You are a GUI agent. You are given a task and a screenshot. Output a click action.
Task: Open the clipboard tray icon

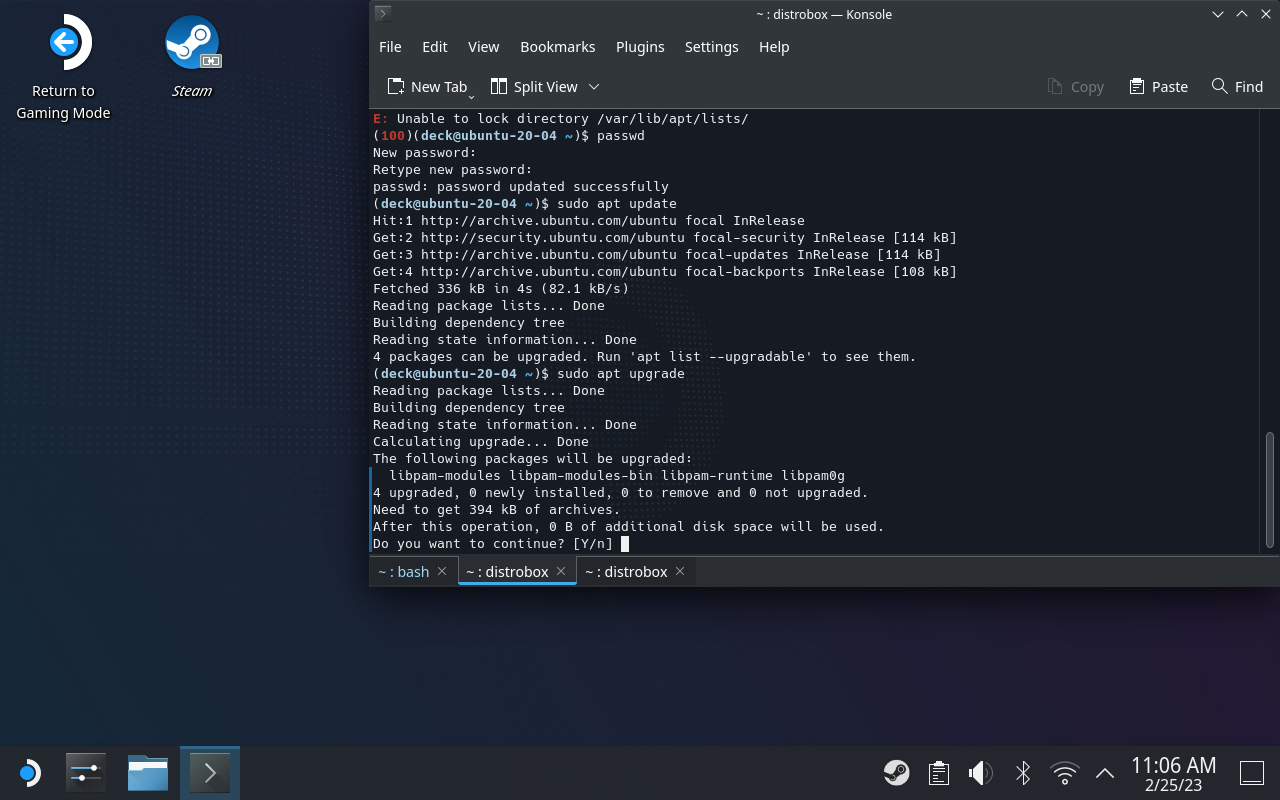click(x=938, y=773)
